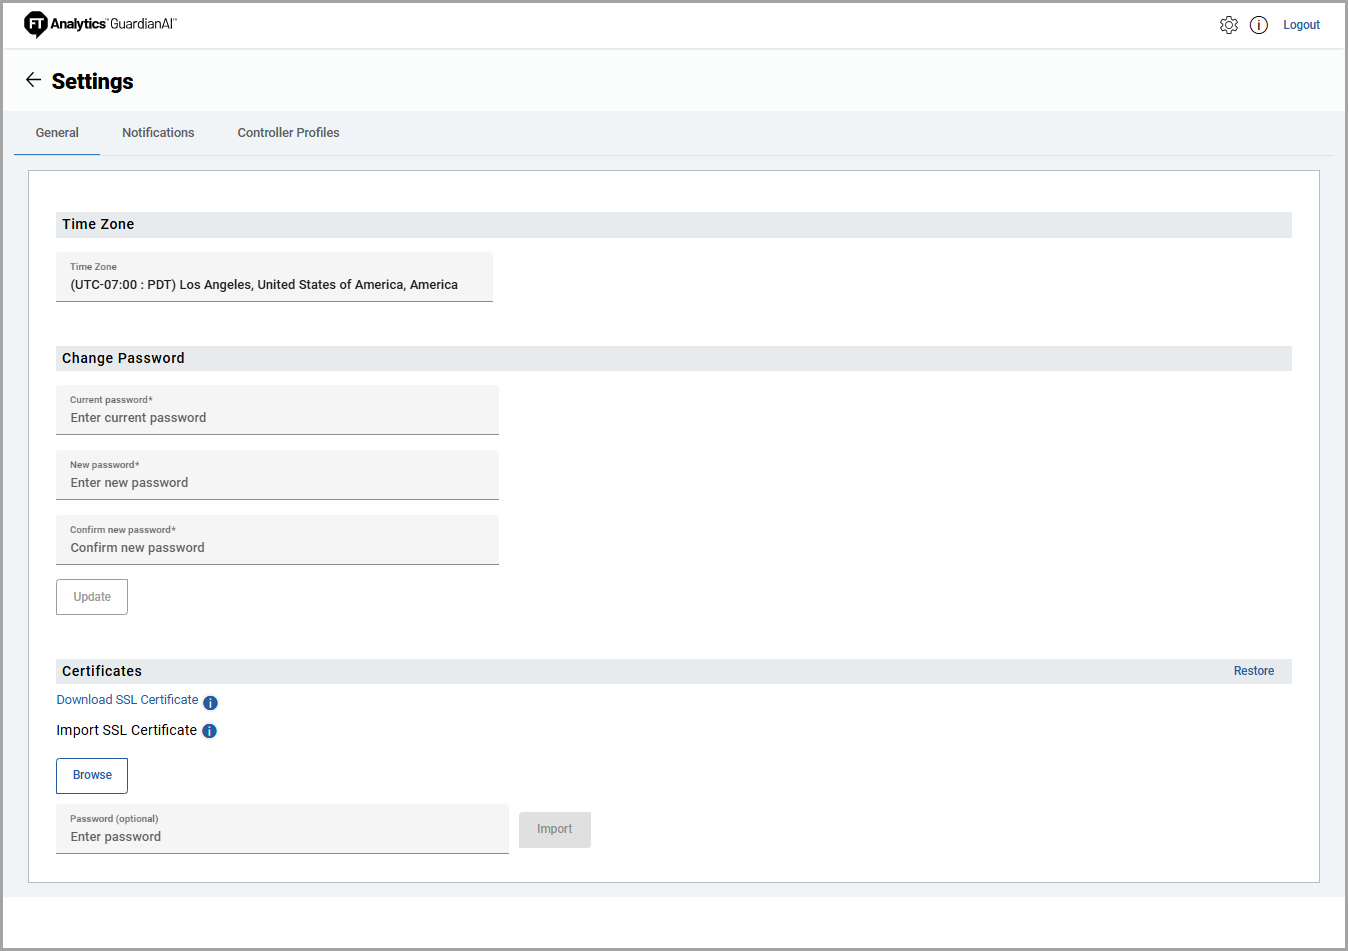Go to the Controller Profiles tab
Viewport: 1348px width, 951px height.
tap(288, 133)
